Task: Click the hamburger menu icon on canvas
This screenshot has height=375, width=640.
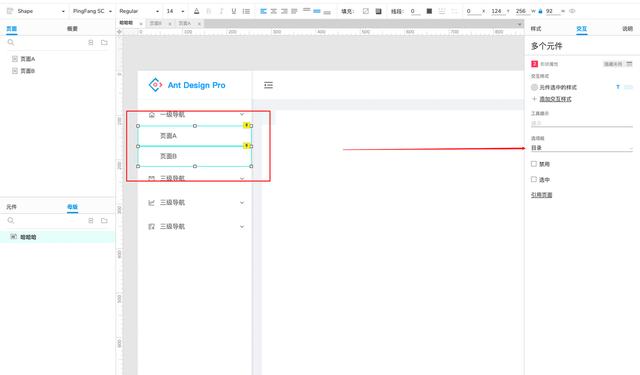Action: click(268, 85)
